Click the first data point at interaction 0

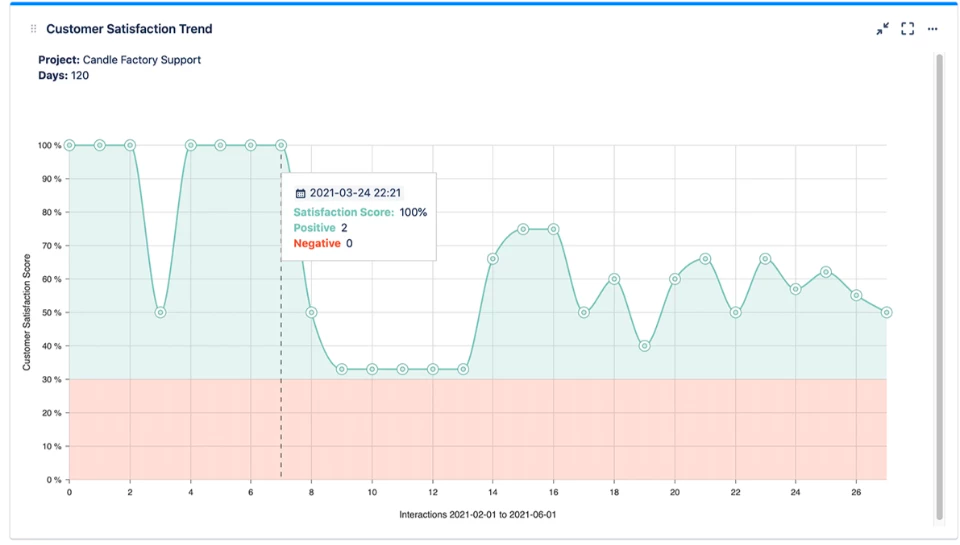69,145
